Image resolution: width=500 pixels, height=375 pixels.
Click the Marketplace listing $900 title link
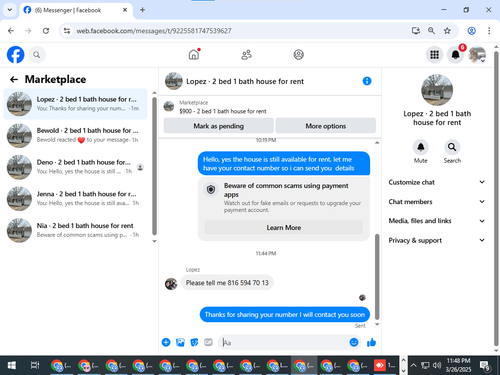pos(223,111)
